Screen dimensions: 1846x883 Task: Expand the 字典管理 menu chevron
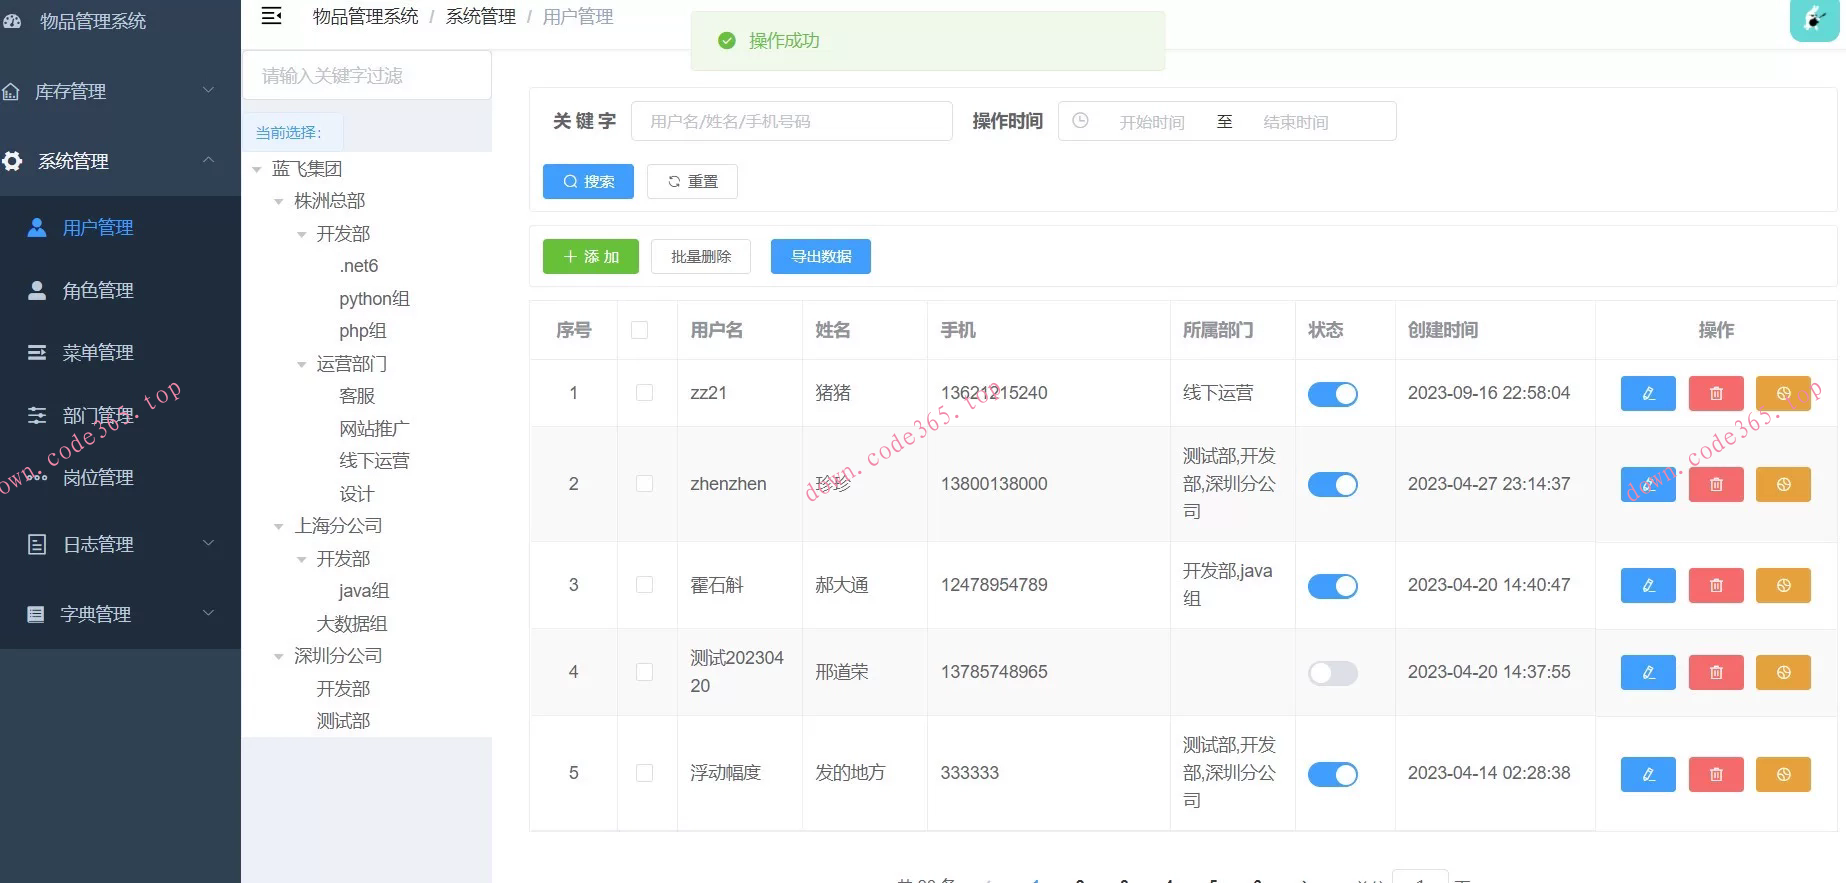click(208, 613)
